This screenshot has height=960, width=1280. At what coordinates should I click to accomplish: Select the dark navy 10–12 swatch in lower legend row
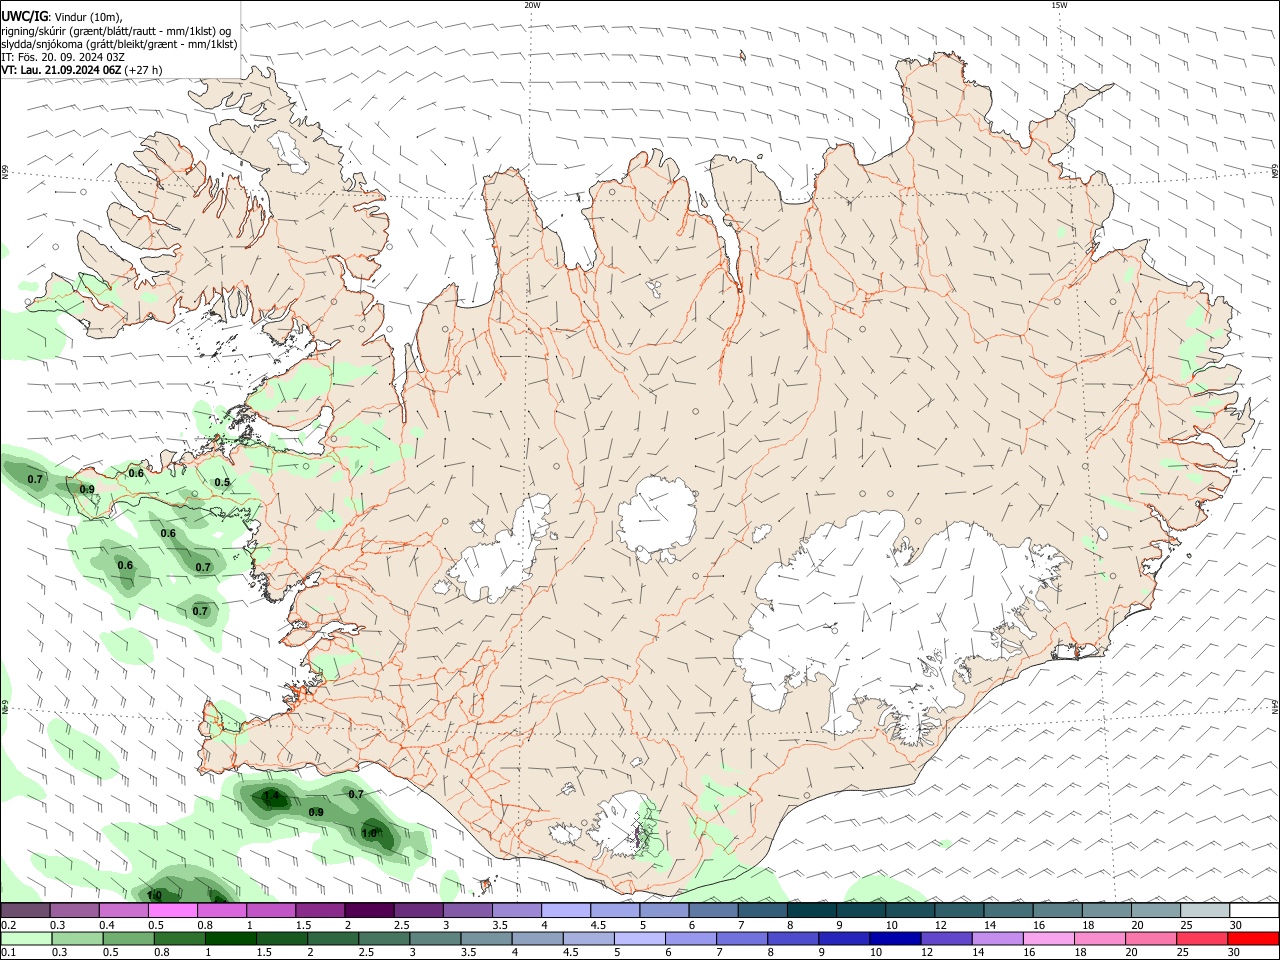[x=896, y=938]
